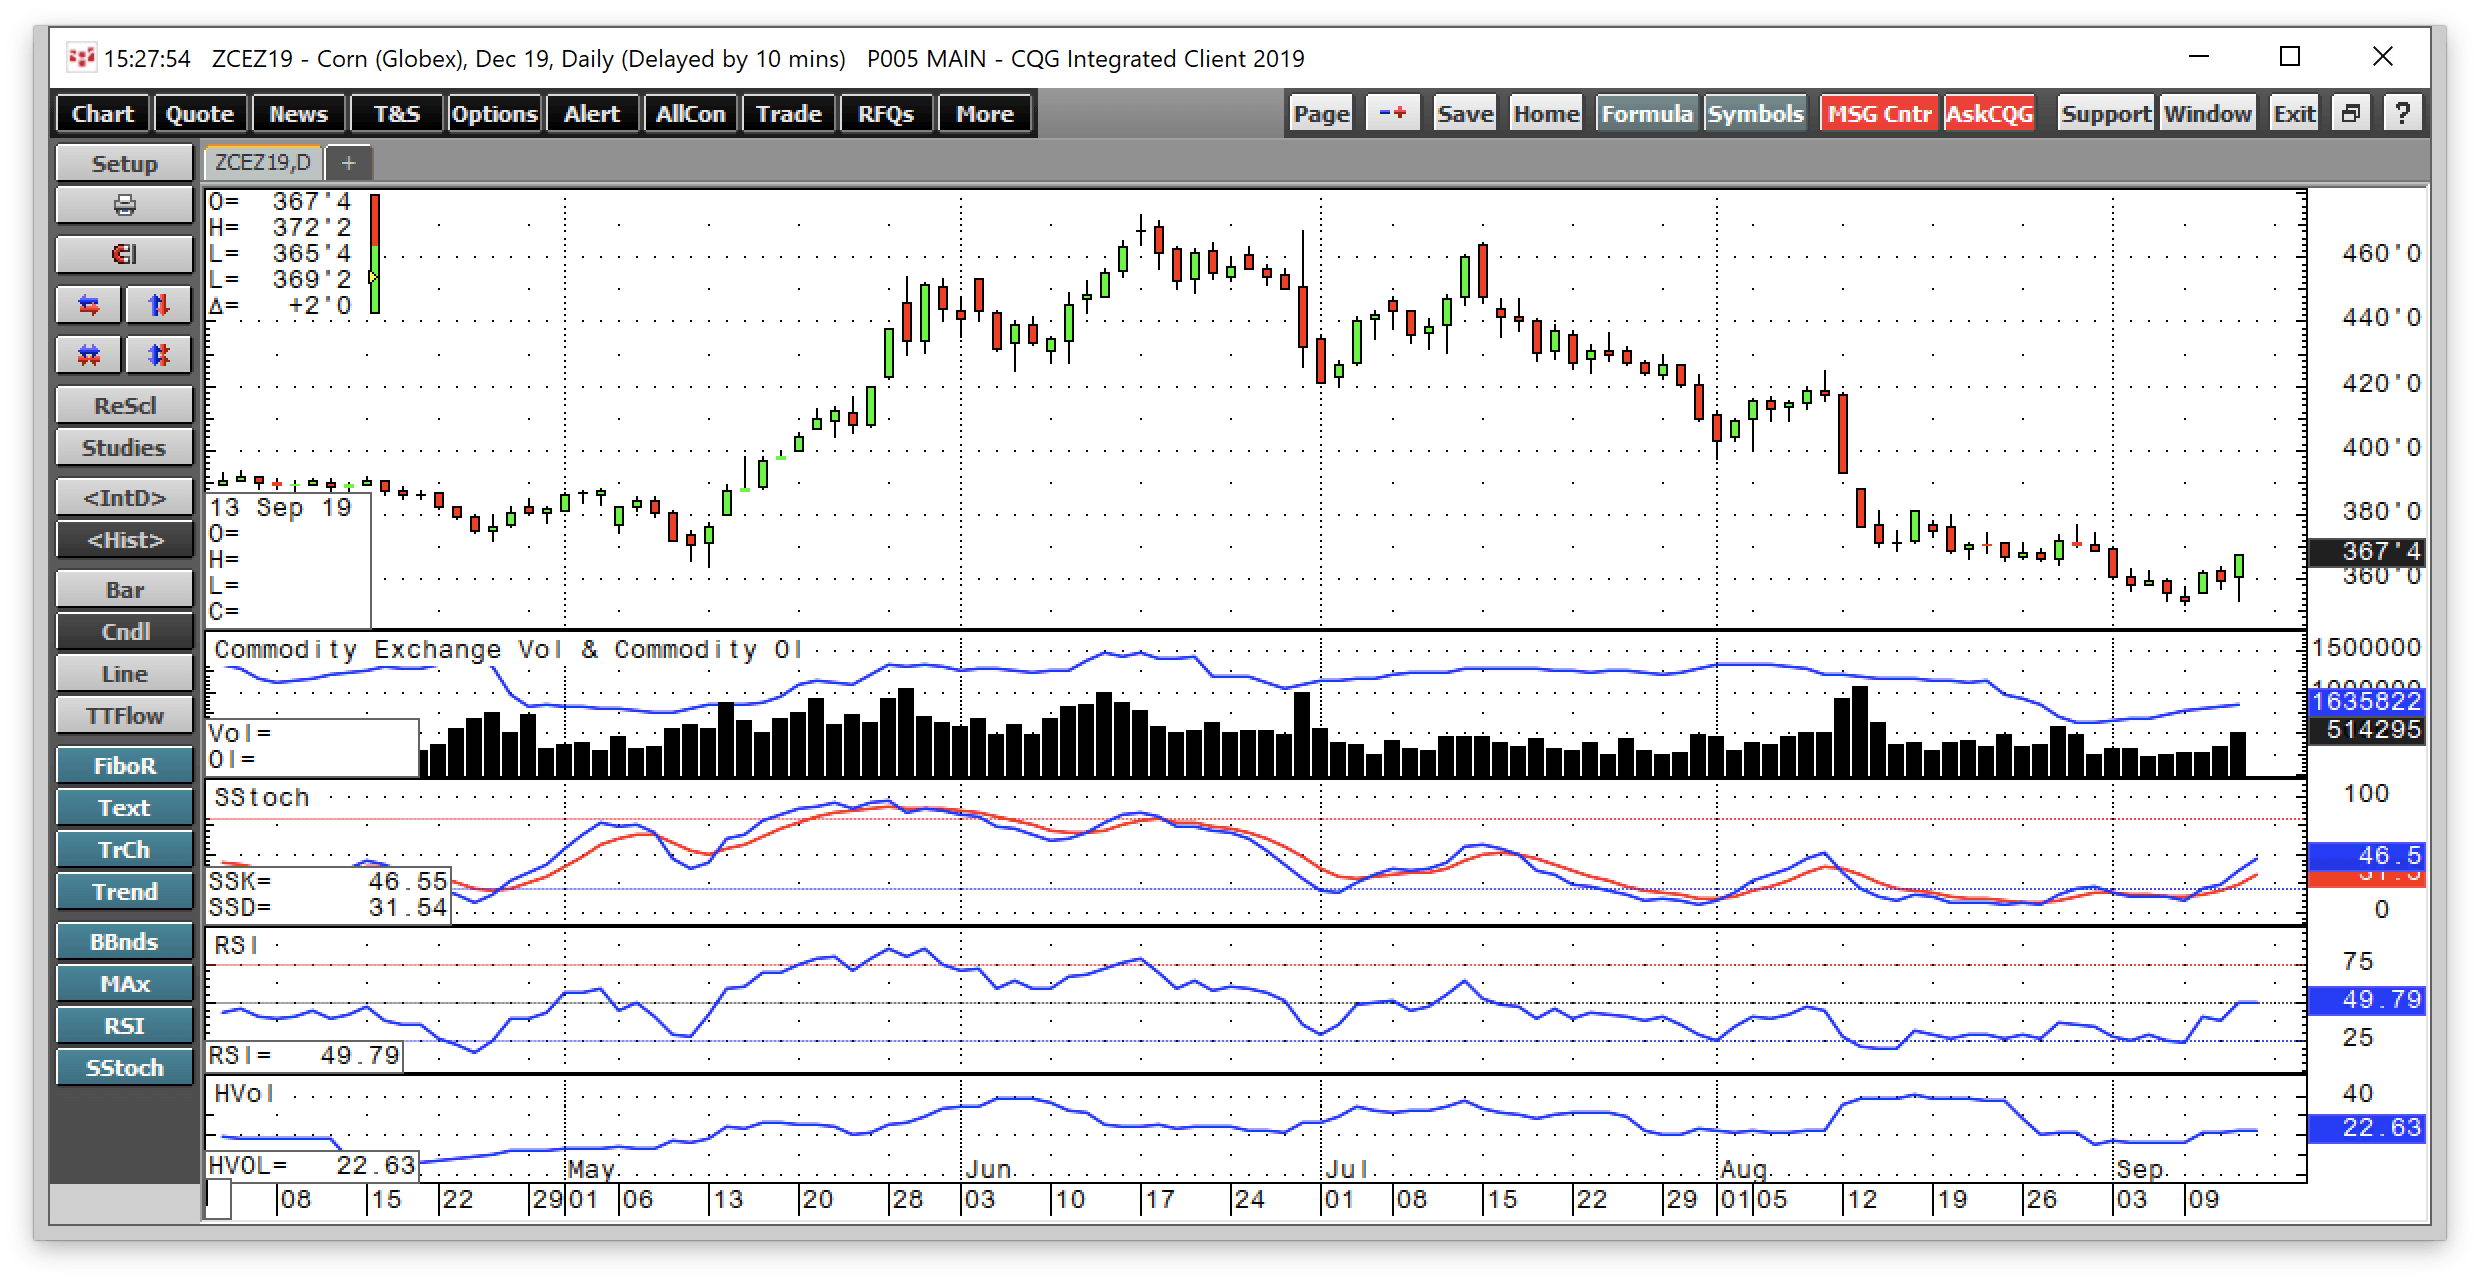Open the Options menu
The height and width of the screenshot is (1282, 2480).
tap(494, 113)
